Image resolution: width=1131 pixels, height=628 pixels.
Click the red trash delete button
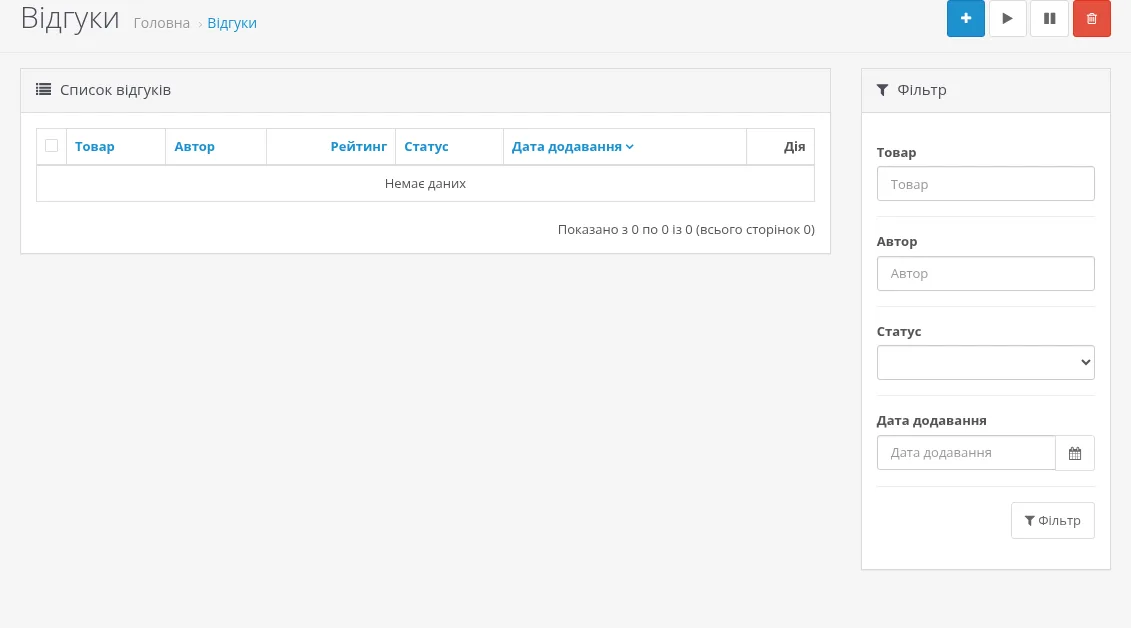click(1091, 19)
